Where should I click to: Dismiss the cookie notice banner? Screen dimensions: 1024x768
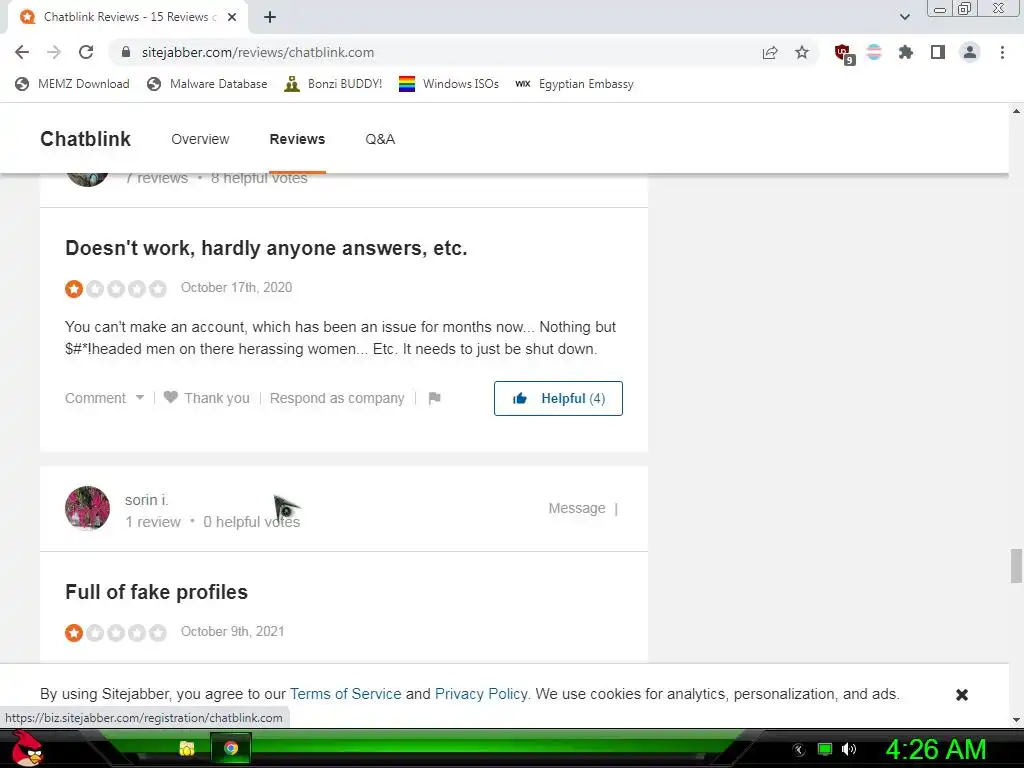tap(961, 694)
